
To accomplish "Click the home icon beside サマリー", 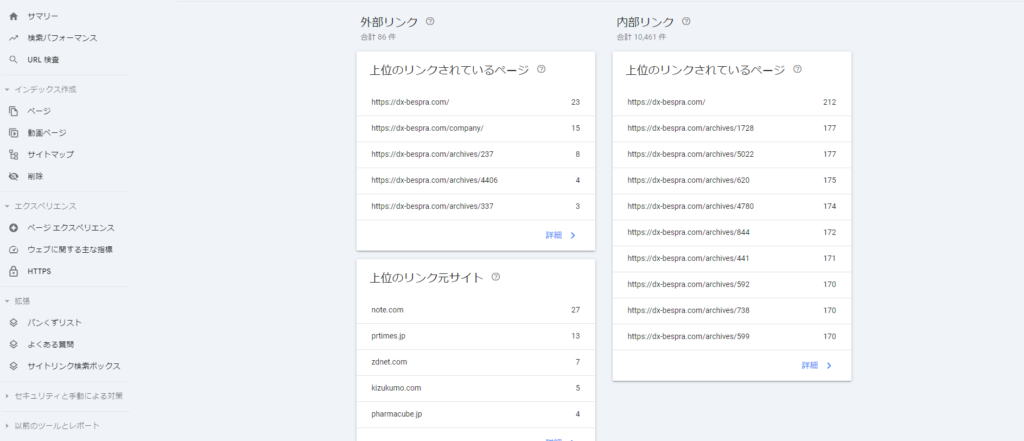I will click(13, 16).
